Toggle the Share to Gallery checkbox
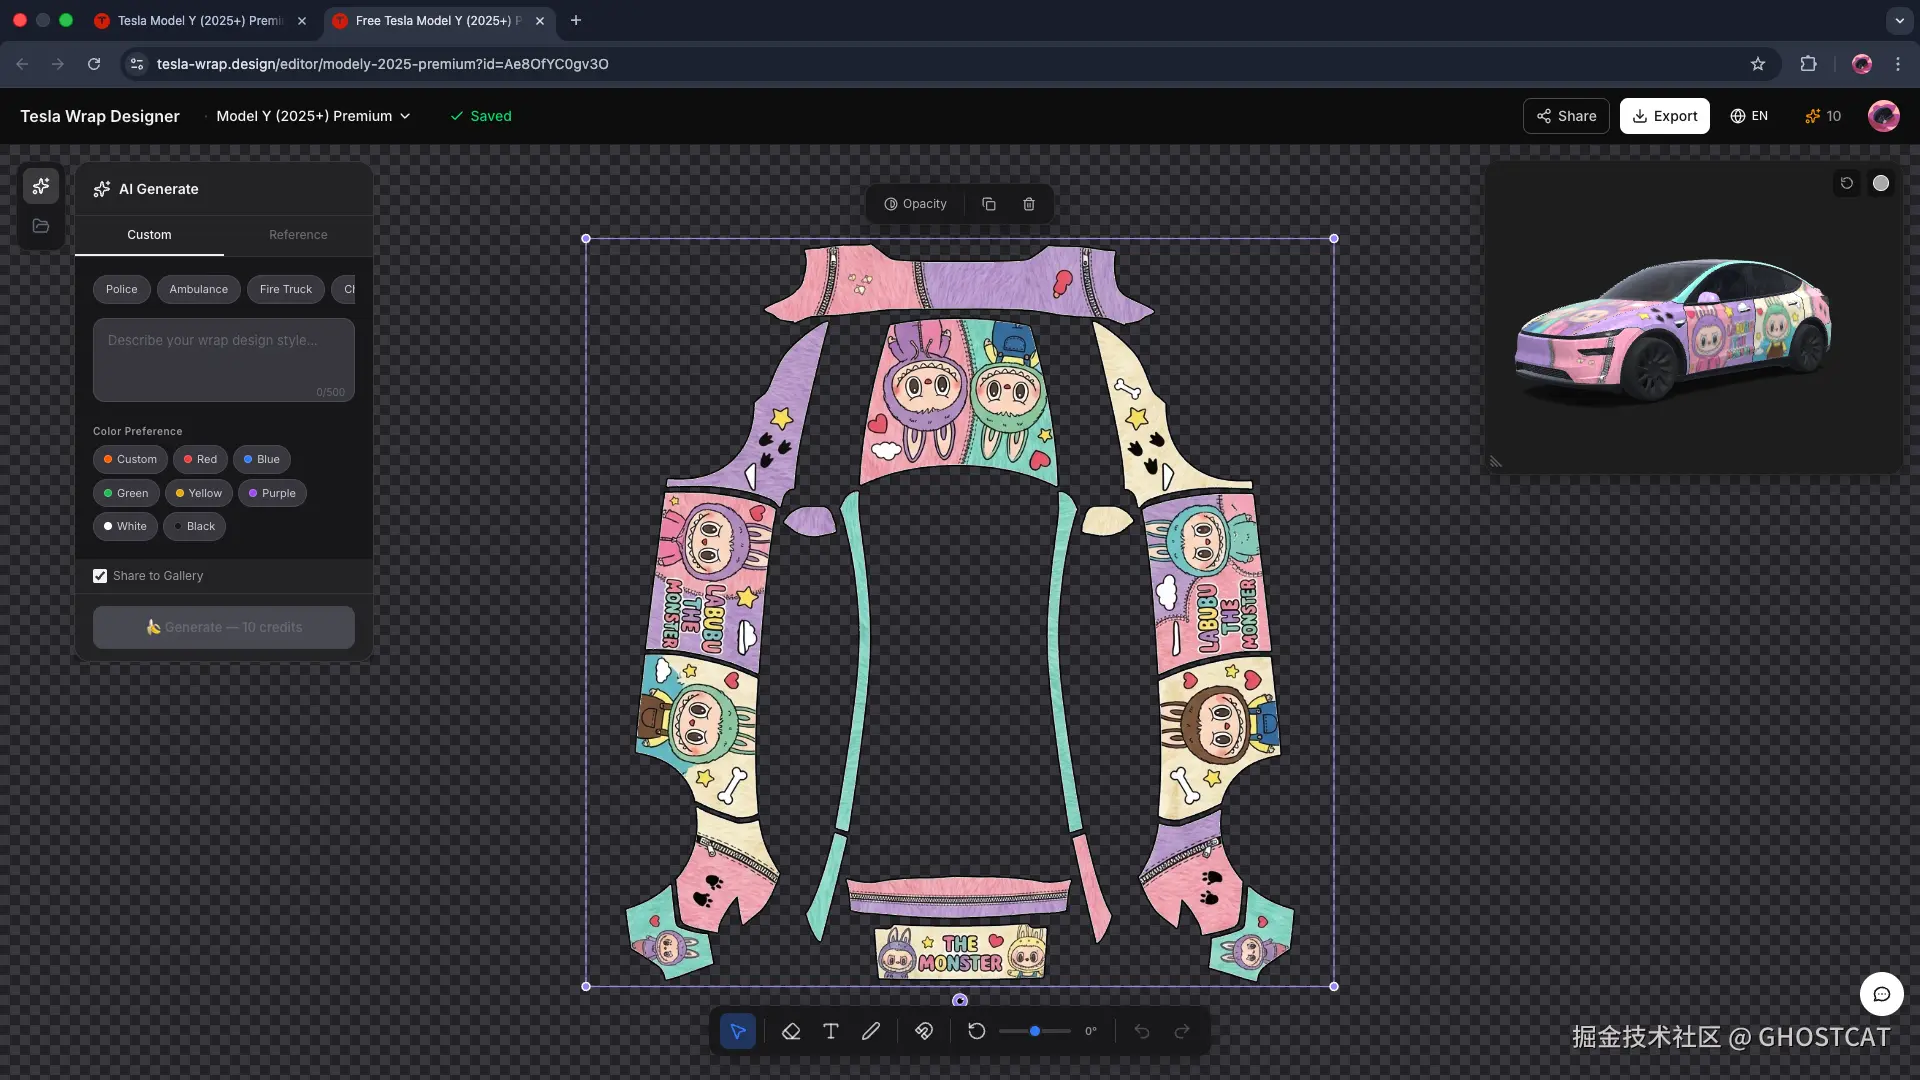The width and height of the screenshot is (1920, 1080). tap(100, 576)
